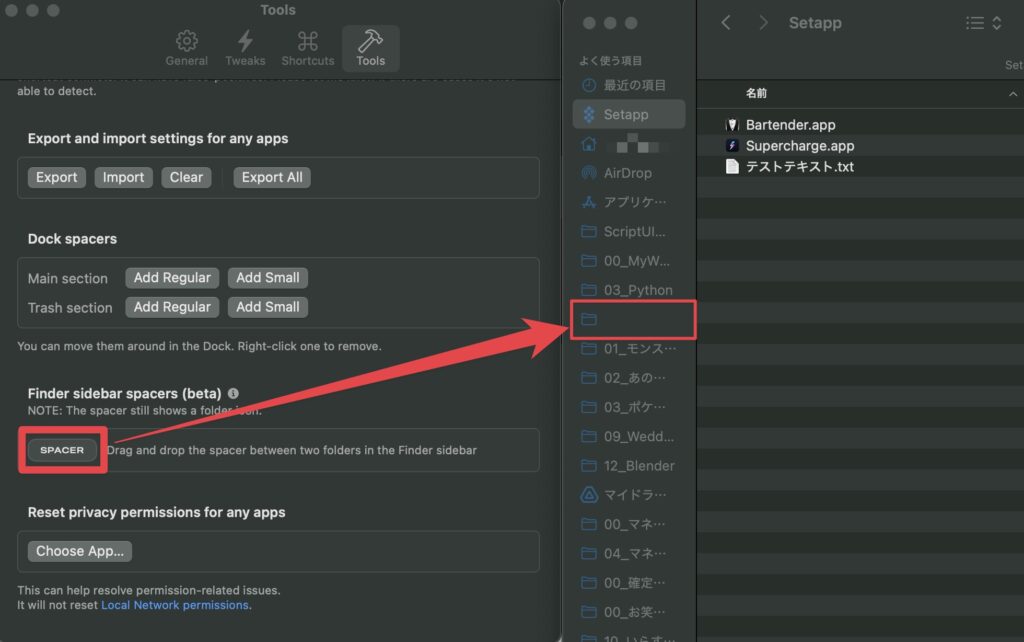Click the Export settings button

57,177
